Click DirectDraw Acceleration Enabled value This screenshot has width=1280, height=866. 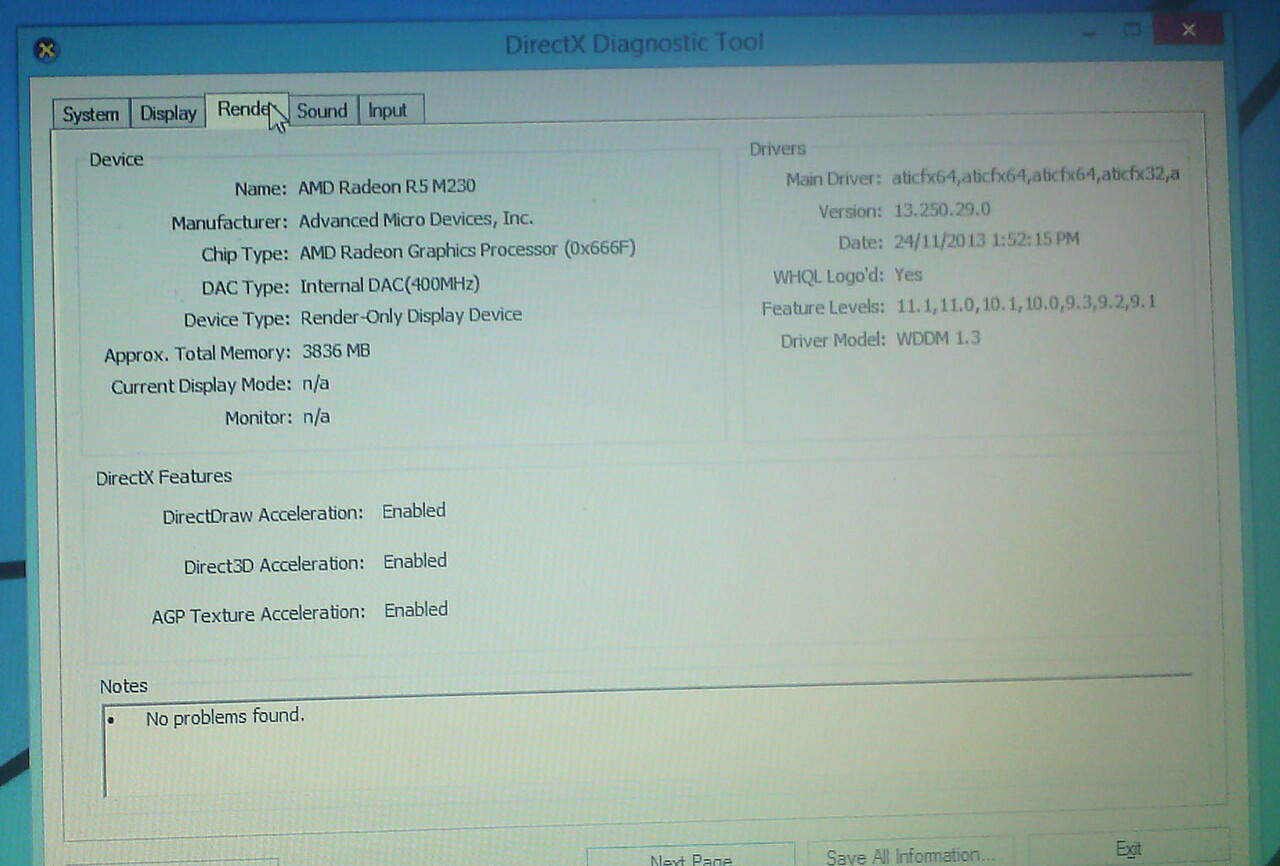[x=414, y=511]
